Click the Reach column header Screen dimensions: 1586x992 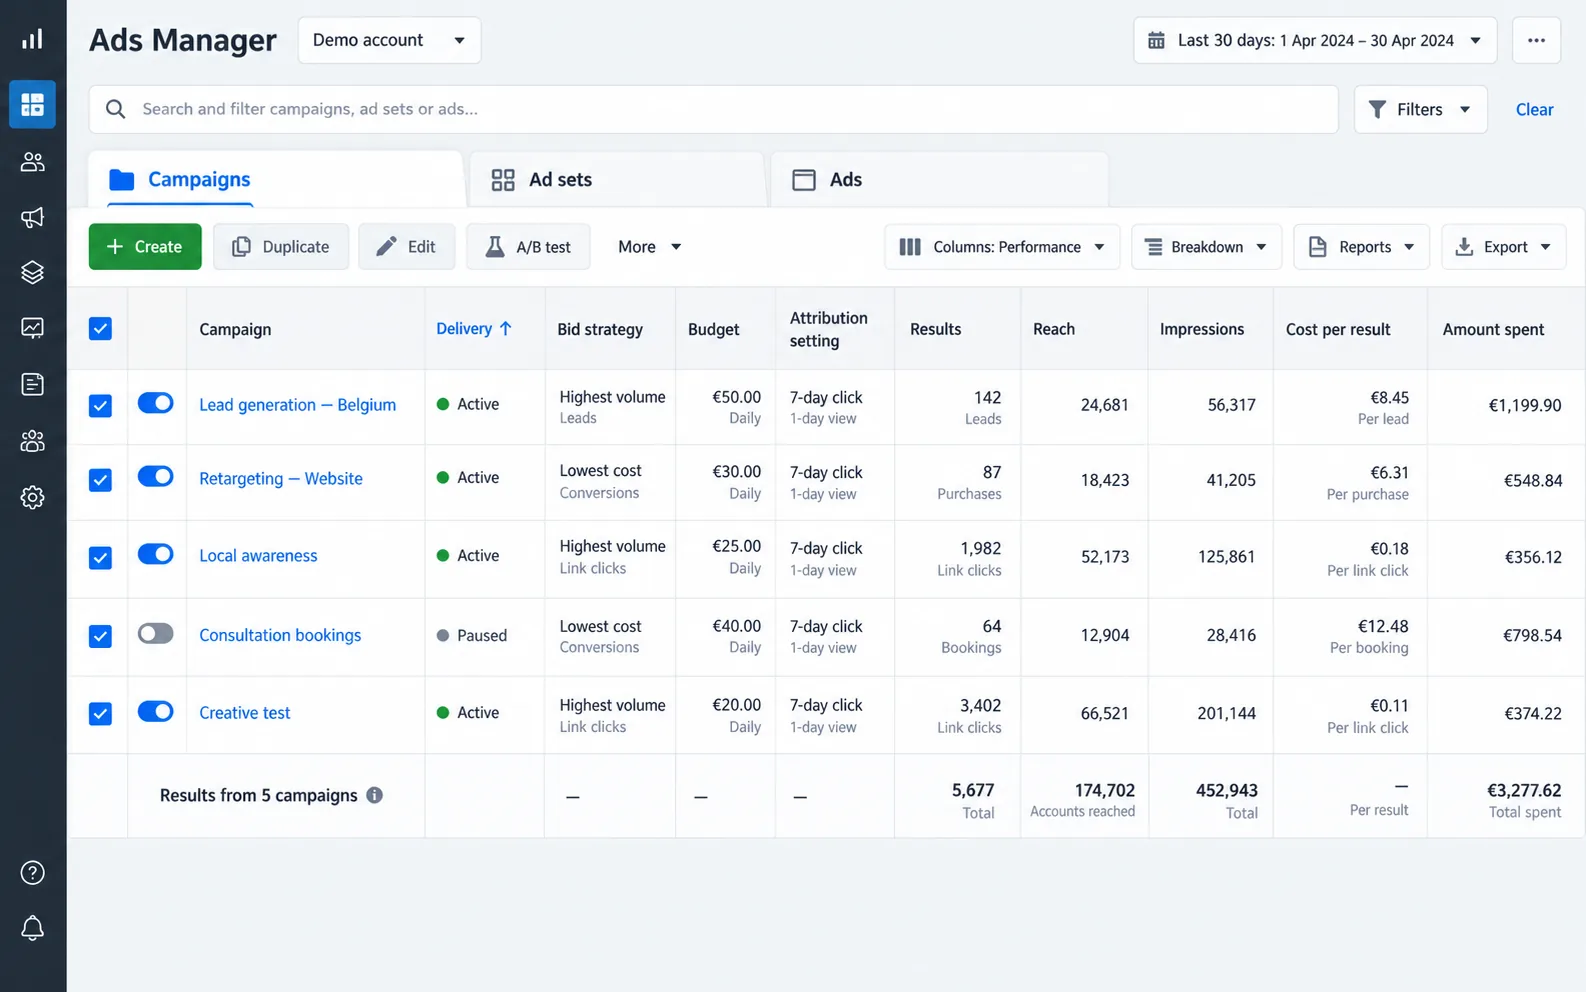pos(1054,329)
